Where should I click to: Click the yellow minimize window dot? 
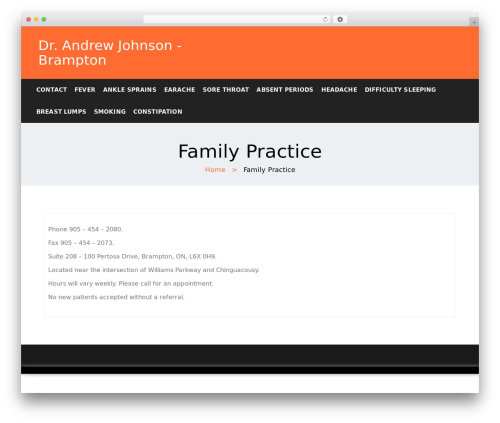point(36,19)
